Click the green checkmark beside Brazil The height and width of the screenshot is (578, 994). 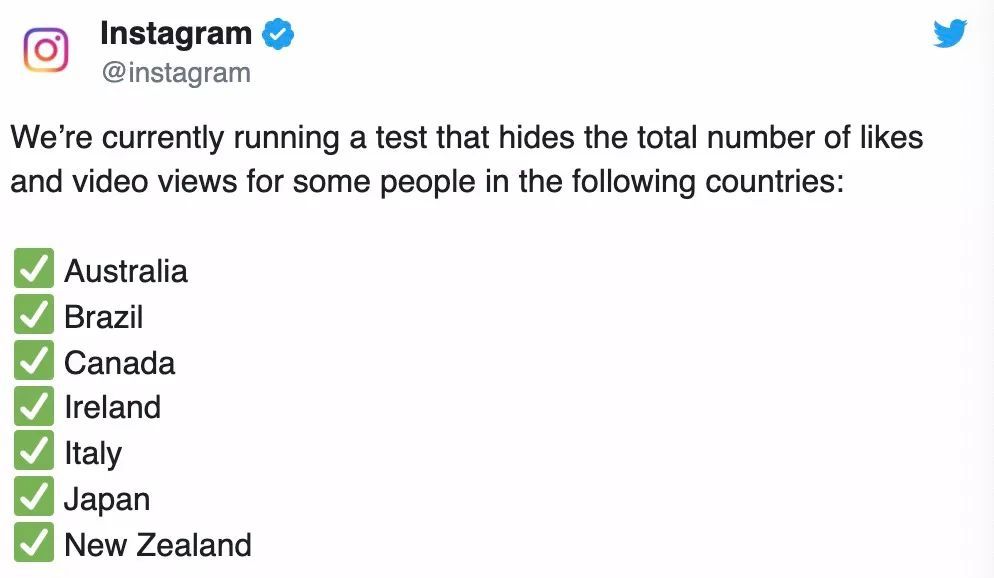click(x=33, y=314)
